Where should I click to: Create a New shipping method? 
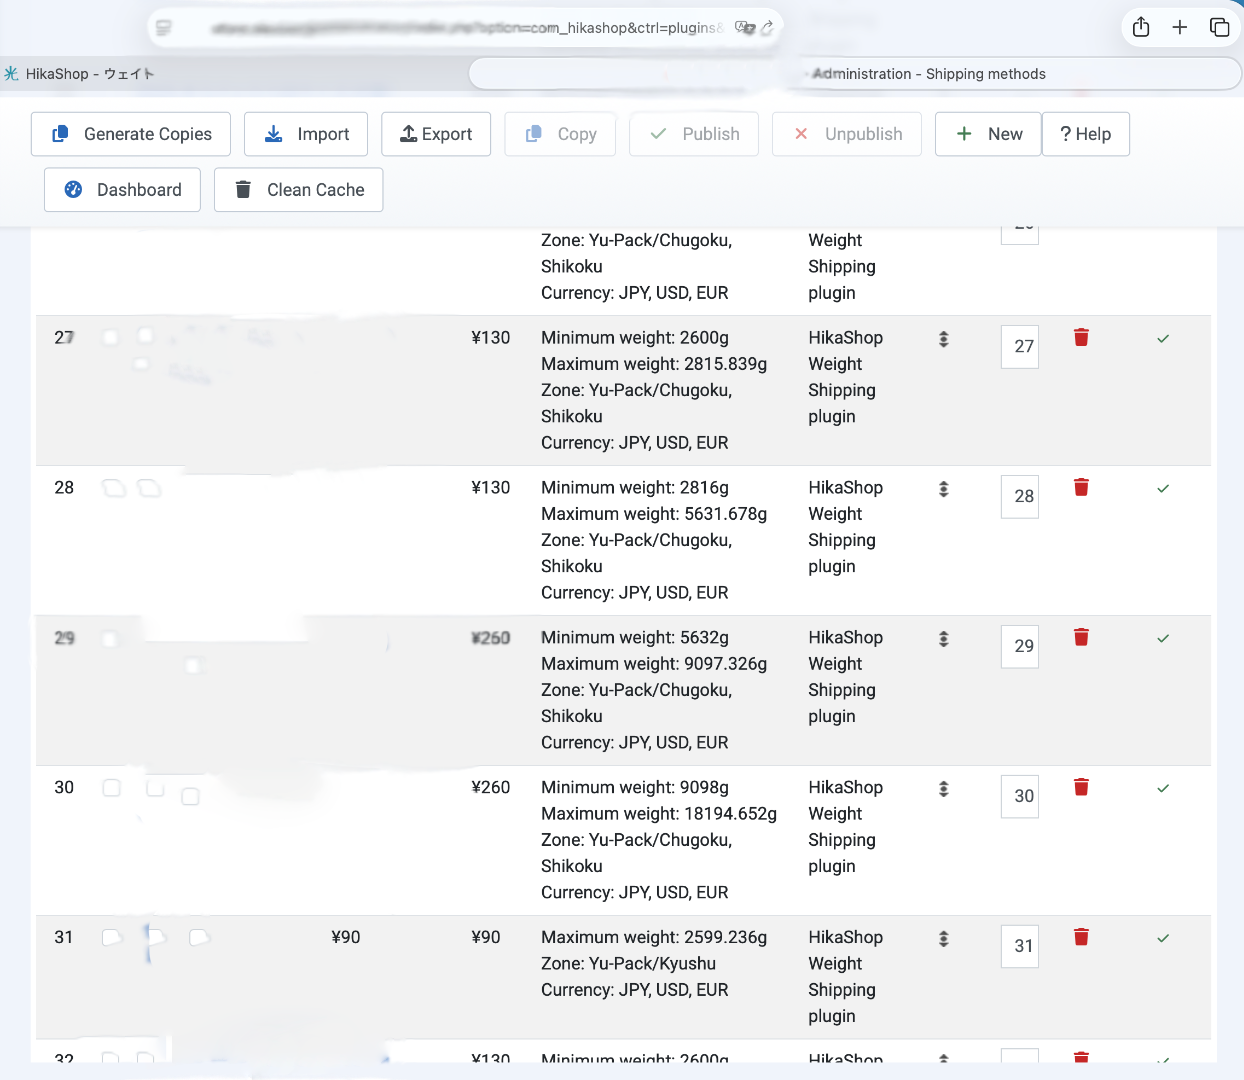coord(988,134)
